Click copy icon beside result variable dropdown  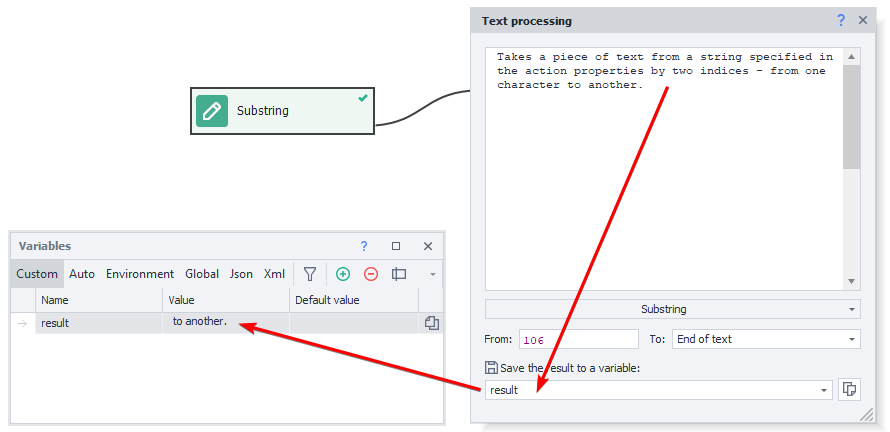[849, 389]
